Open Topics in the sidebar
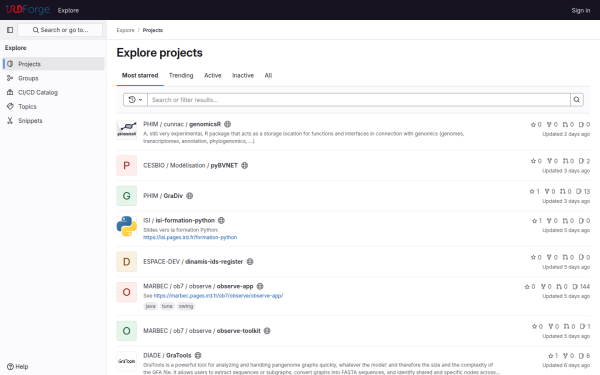This screenshot has height=375, width=600. click(53, 106)
